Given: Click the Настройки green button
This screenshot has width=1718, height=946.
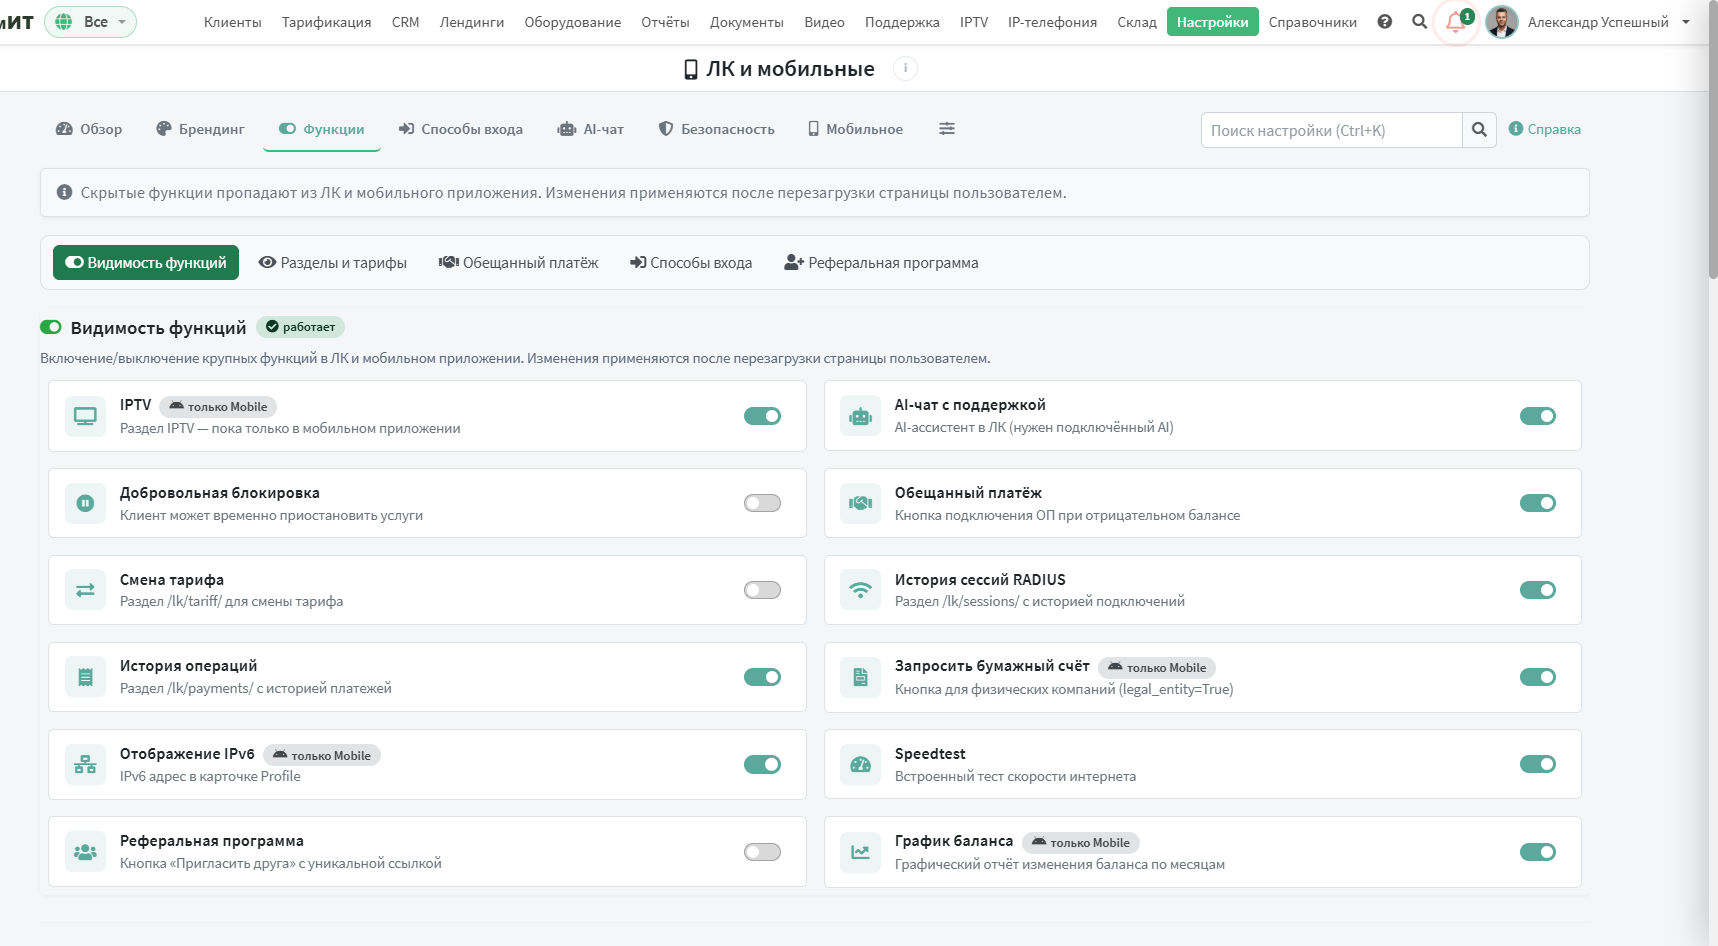Looking at the screenshot, I should (x=1212, y=22).
